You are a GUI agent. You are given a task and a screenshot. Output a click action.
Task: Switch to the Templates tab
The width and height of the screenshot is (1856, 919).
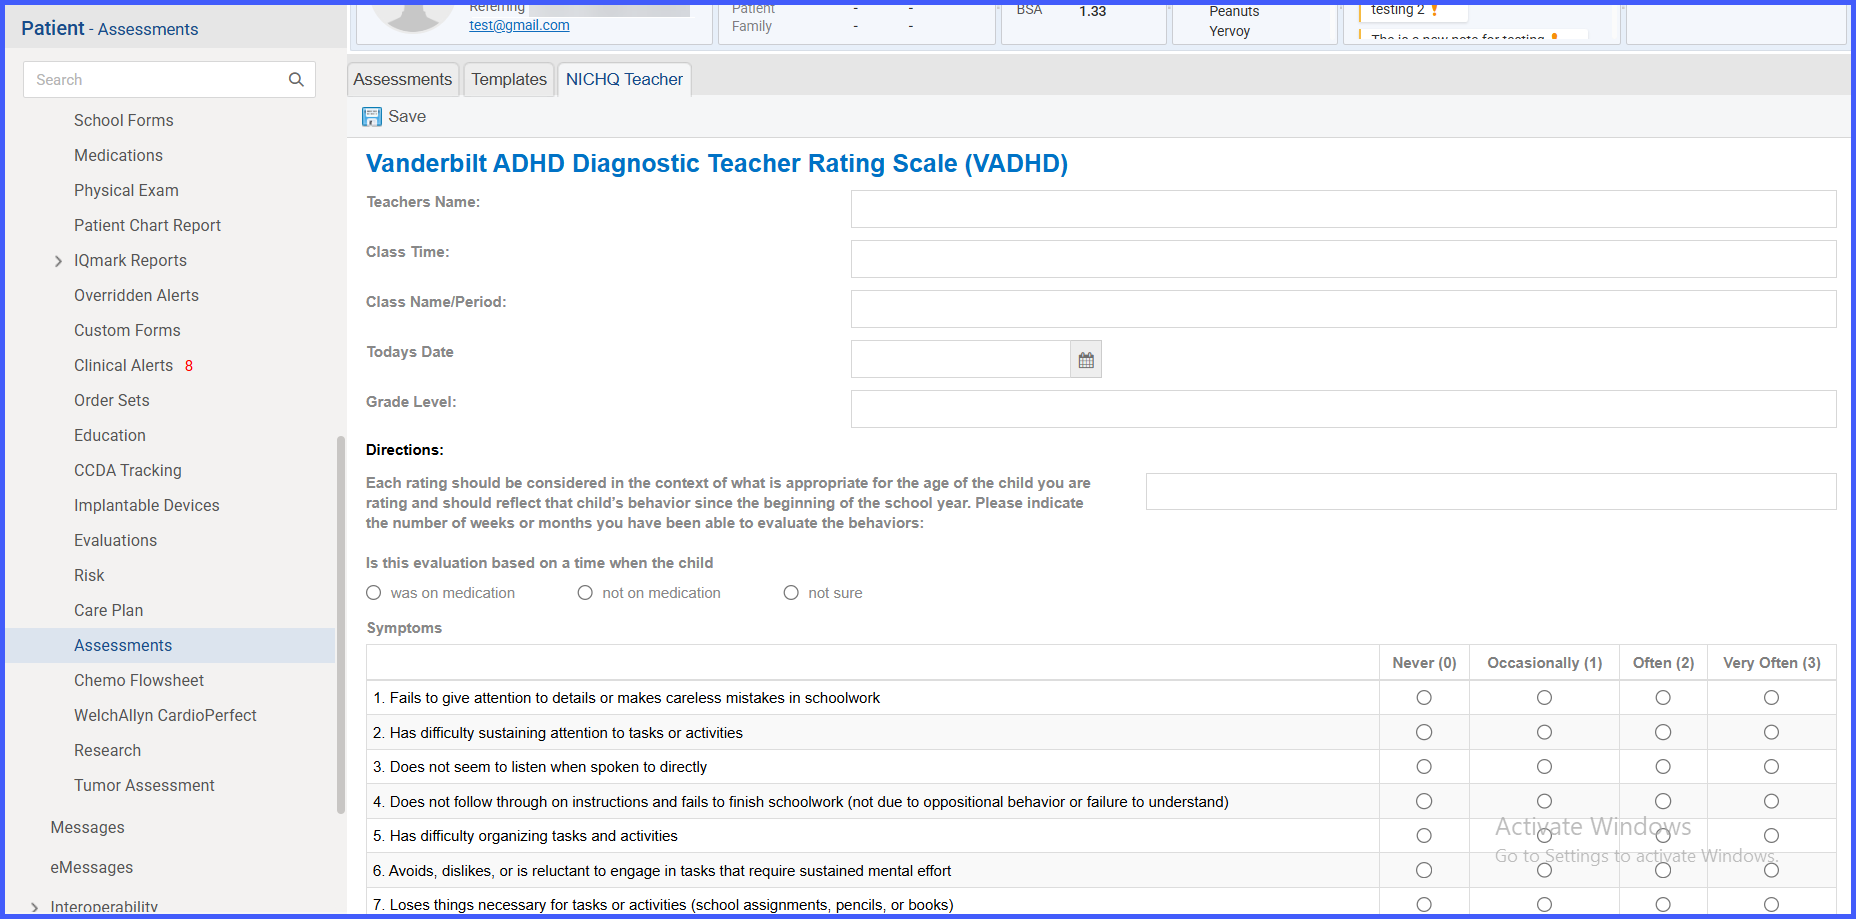(x=509, y=80)
